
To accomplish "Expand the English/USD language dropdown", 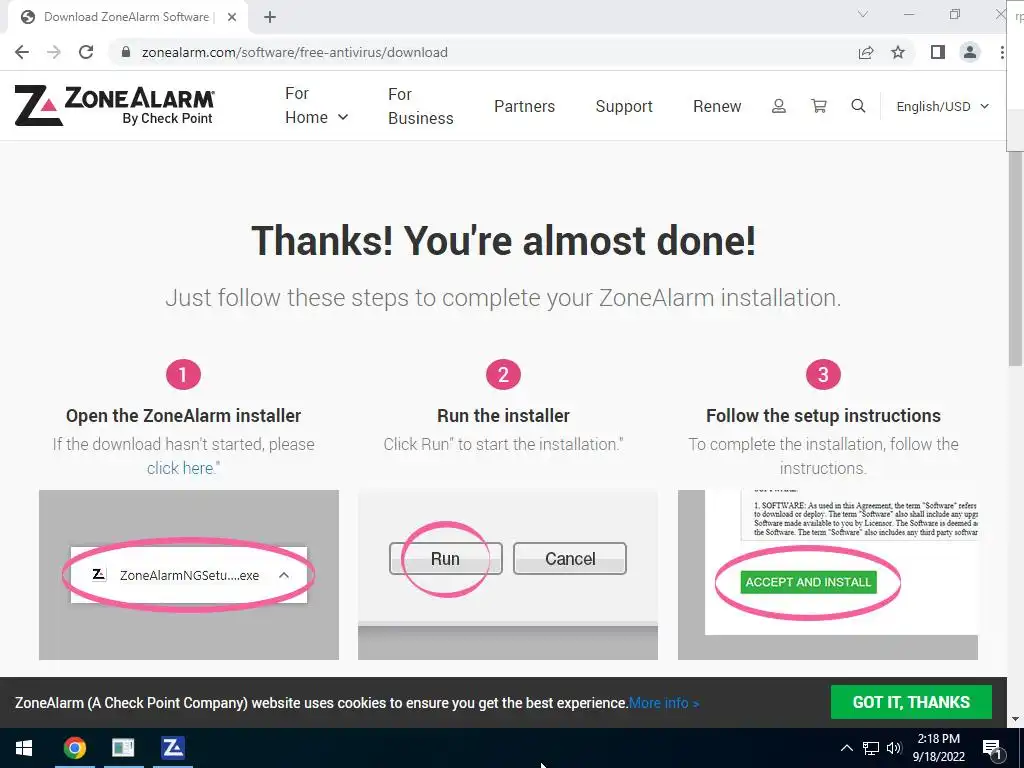I will click(942, 106).
